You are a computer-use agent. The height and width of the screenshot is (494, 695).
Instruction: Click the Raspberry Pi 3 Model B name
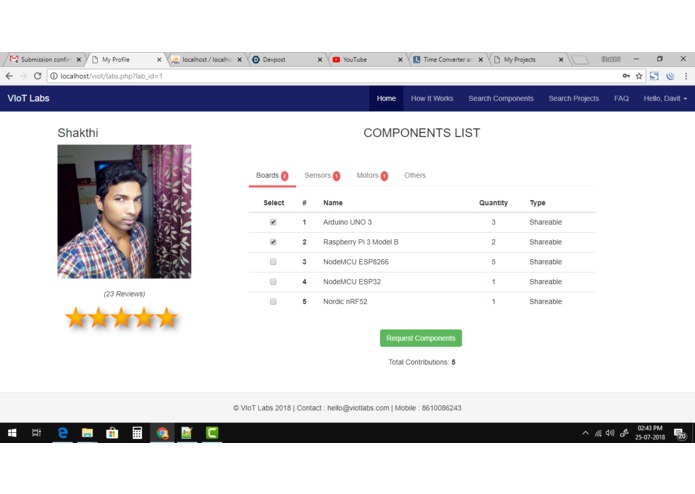tap(361, 242)
